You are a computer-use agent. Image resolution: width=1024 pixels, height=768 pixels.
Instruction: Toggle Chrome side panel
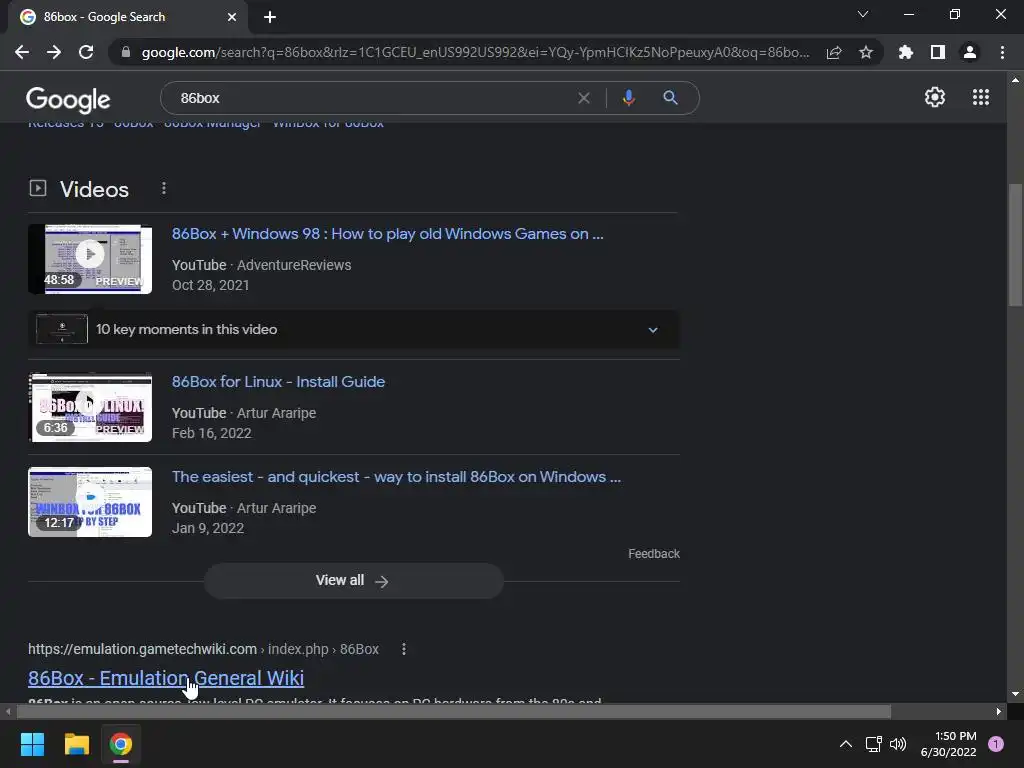[x=938, y=52]
